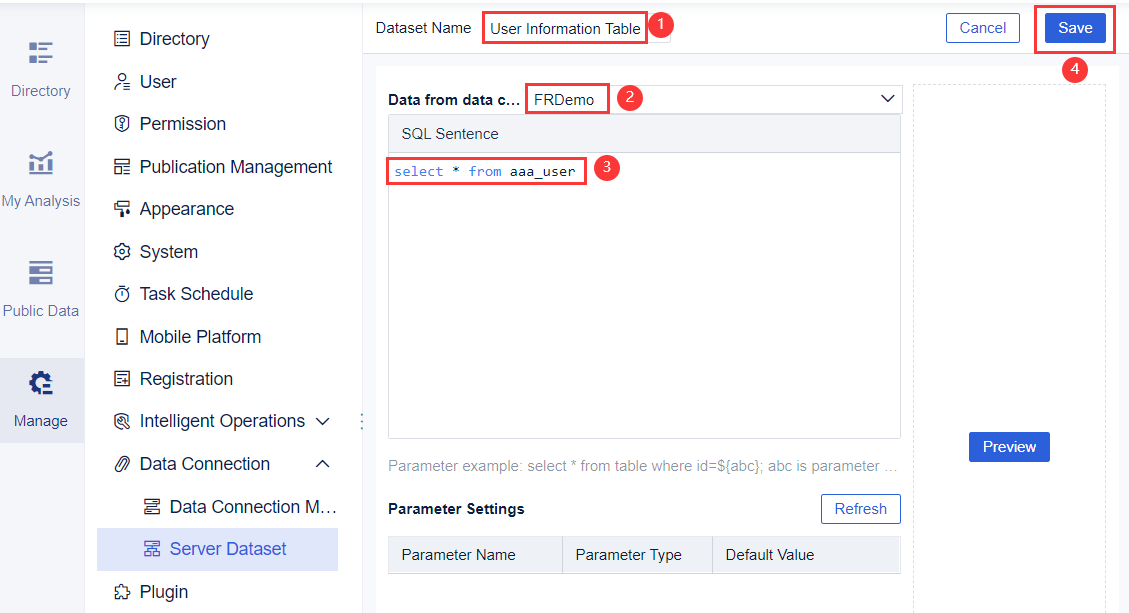
Task: Click the Manage gear icon in the sidebar
Action: click(40, 395)
